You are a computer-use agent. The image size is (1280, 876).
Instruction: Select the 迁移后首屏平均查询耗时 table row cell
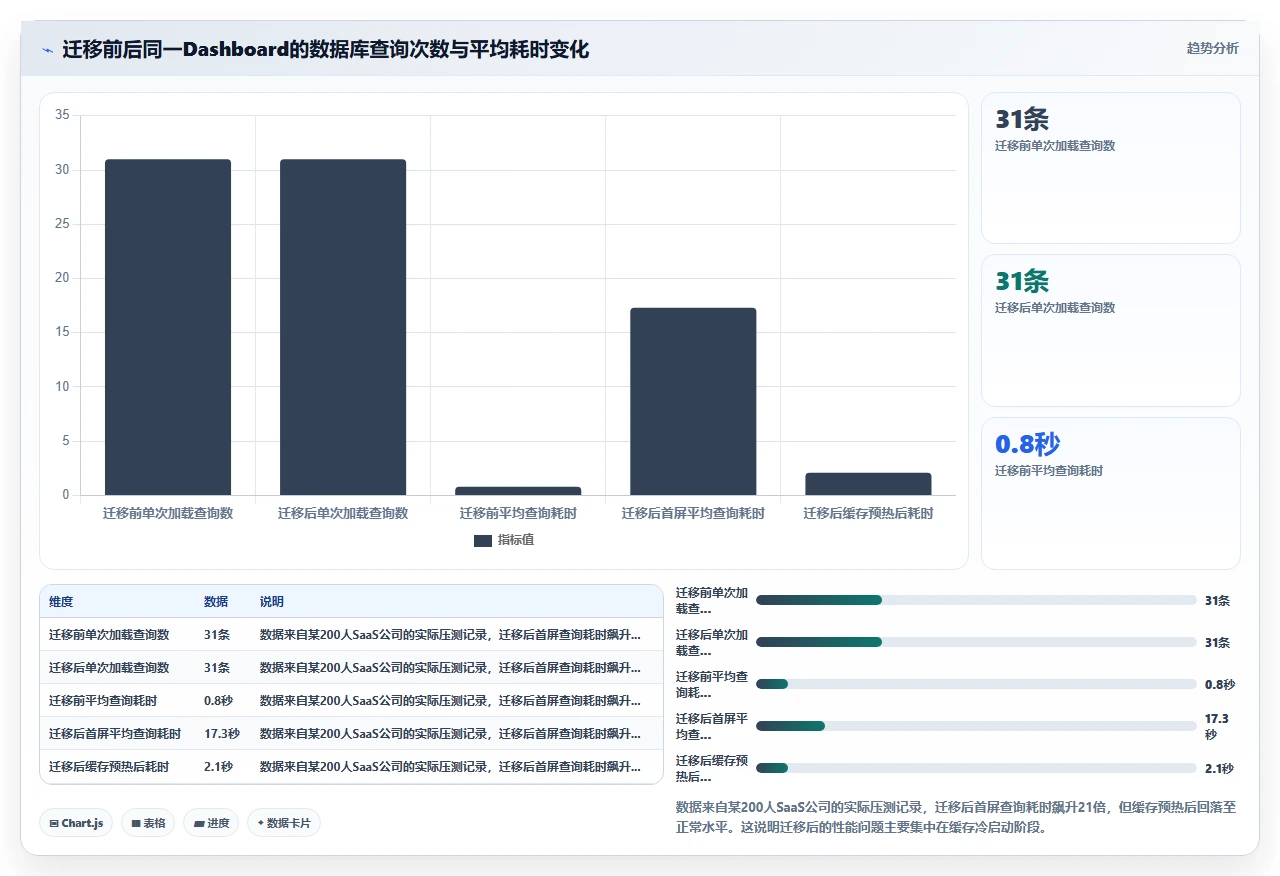point(115,734)
